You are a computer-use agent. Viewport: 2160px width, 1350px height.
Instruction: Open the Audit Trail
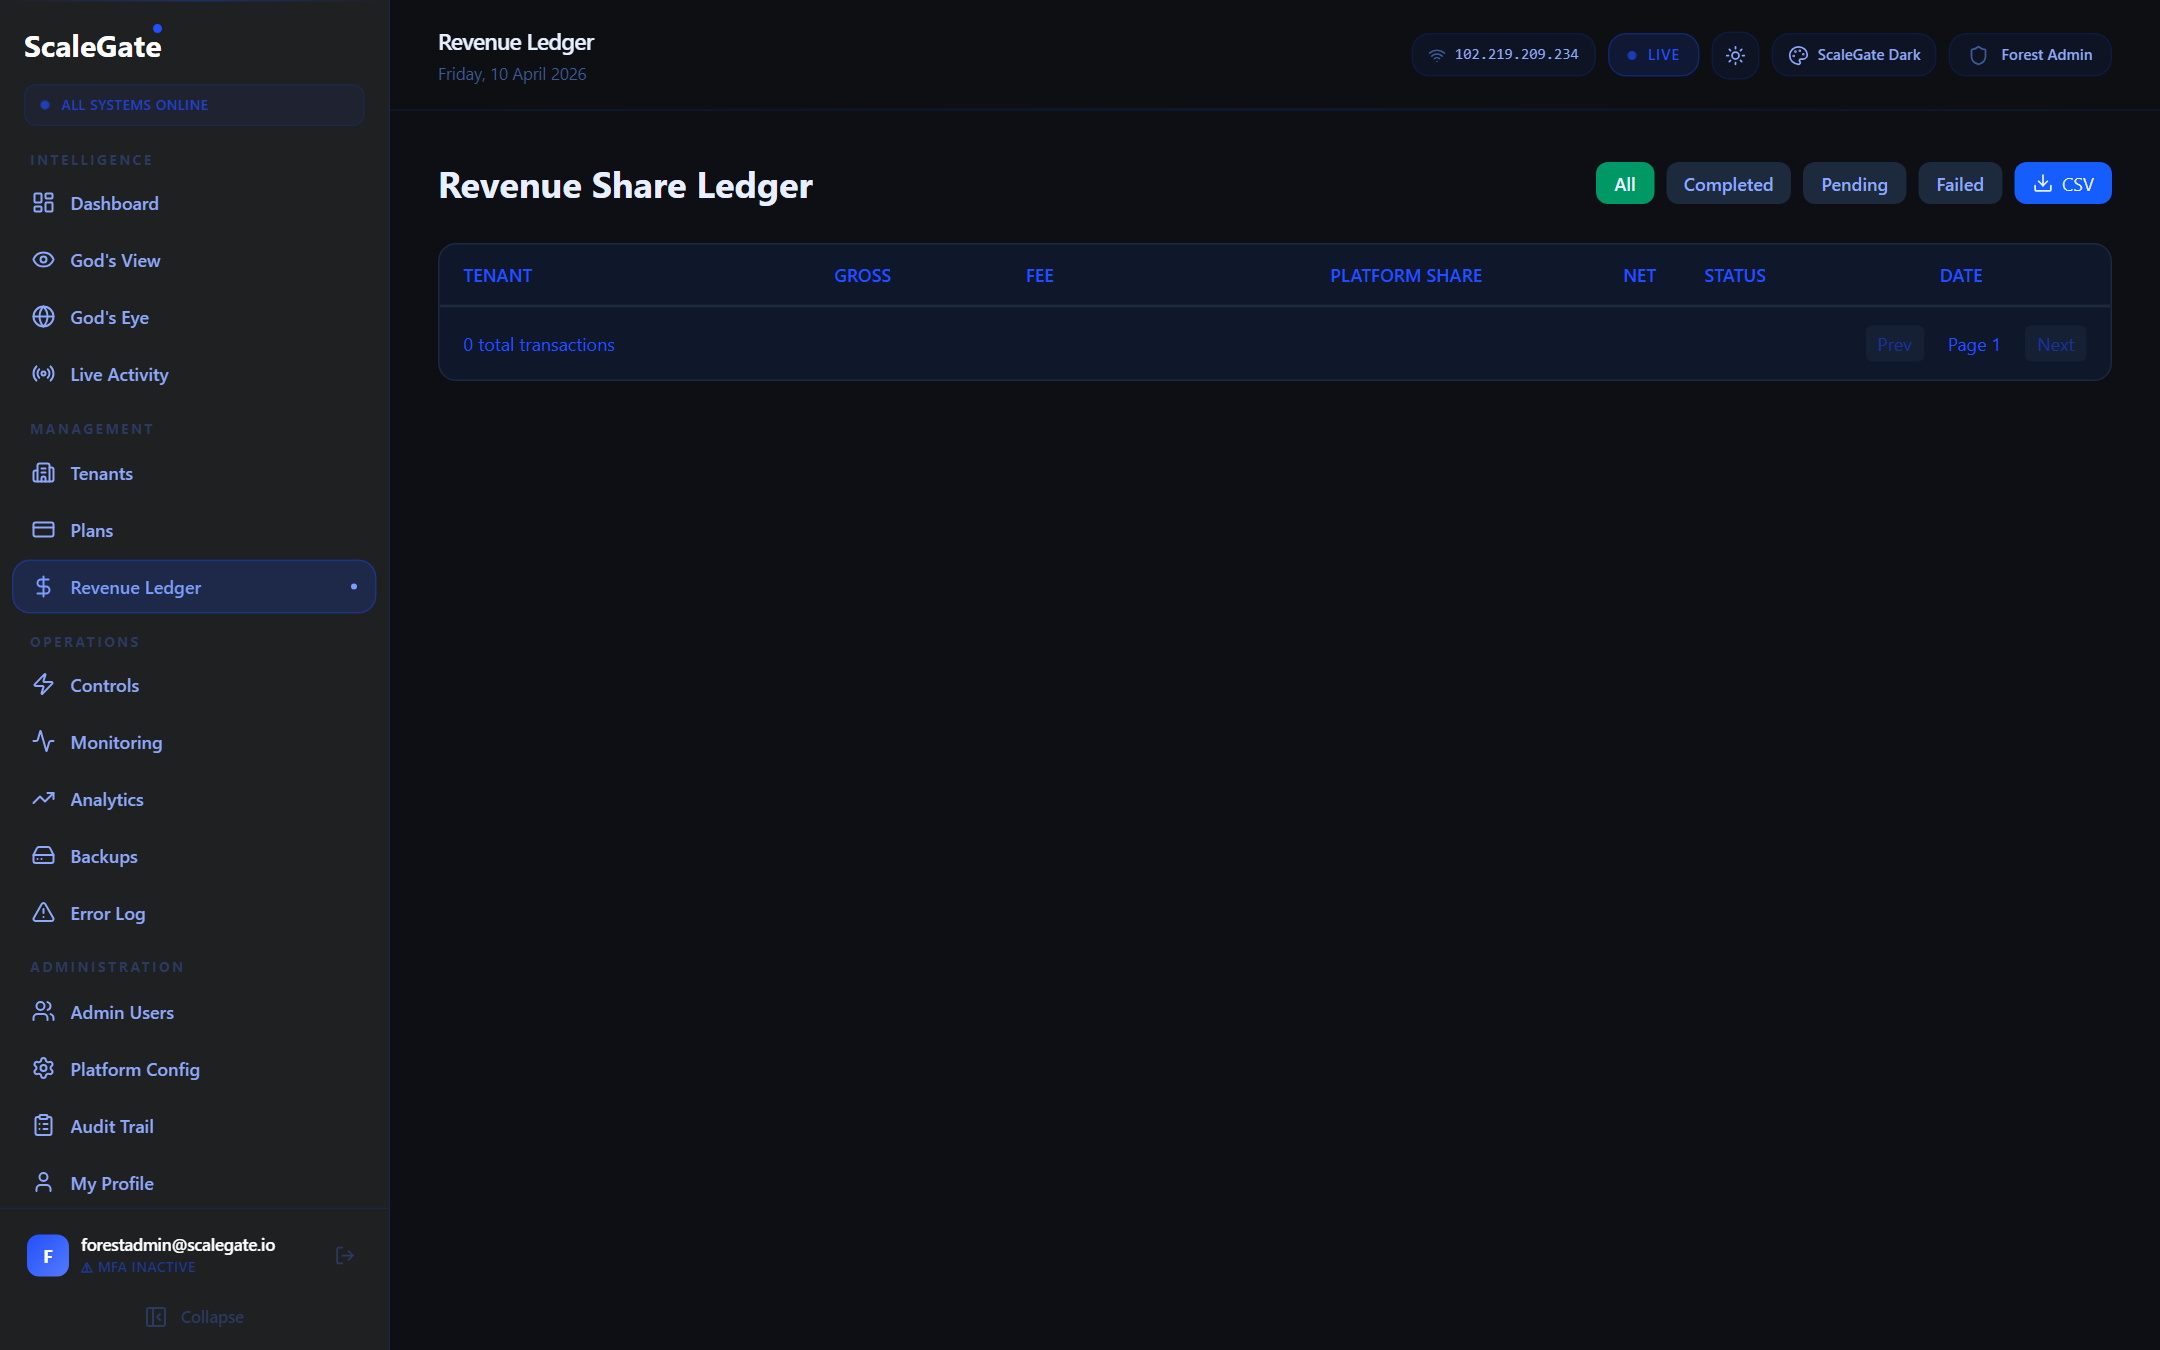pos(112,1125)
